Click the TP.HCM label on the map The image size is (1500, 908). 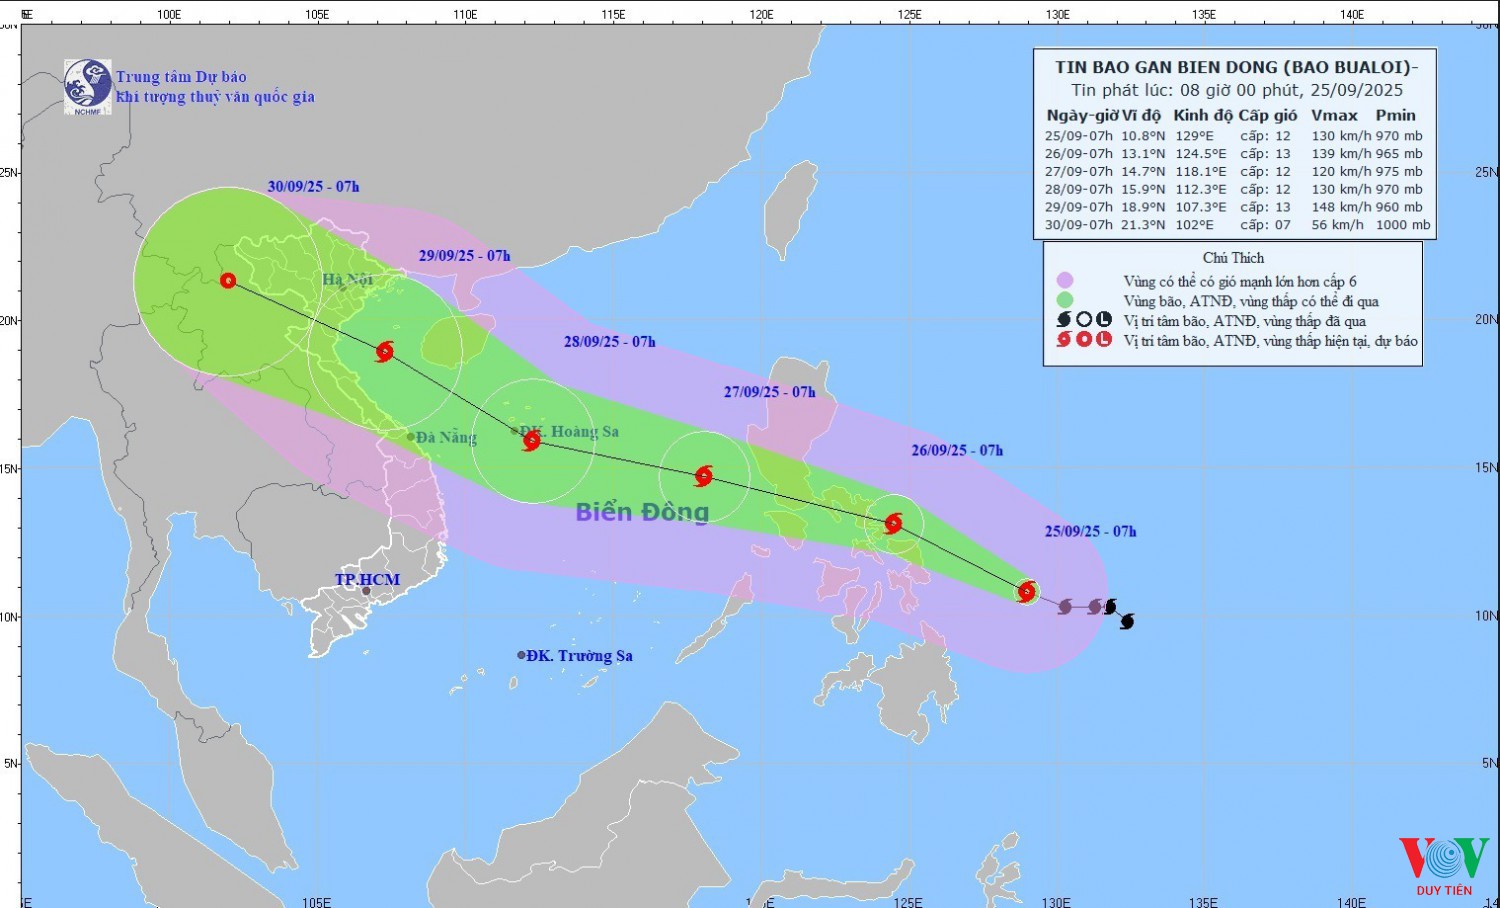click(x=367, y=580)
